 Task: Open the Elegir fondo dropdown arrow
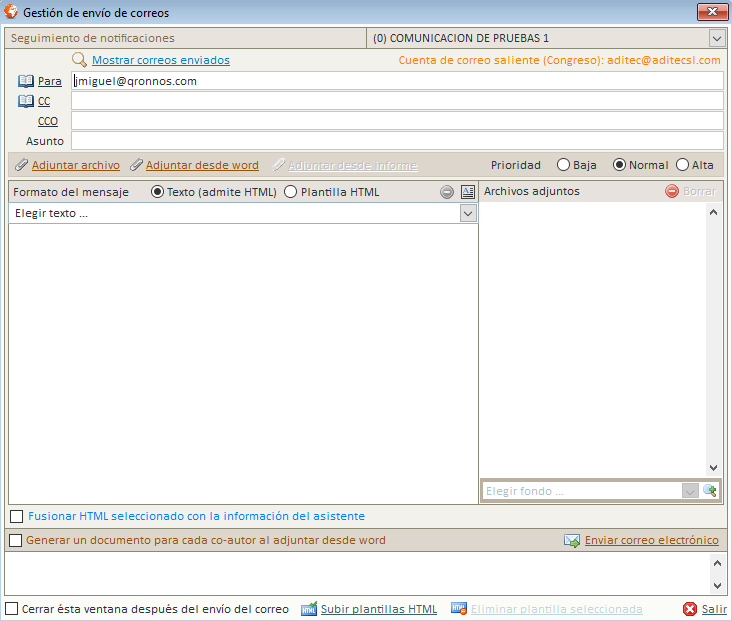click(690, 491)
